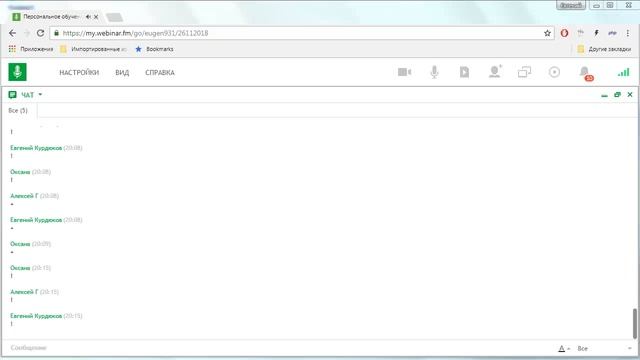
Task: Open the add participant icon
Action: pos(495,71)
